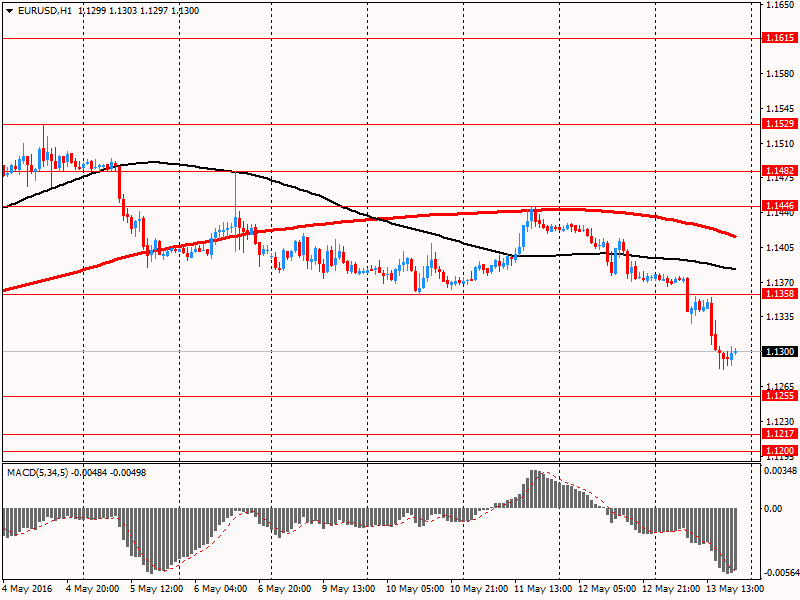Click the 12 May 21:00 time label
Screen dimensions: 800x600
tap(670, 589)
